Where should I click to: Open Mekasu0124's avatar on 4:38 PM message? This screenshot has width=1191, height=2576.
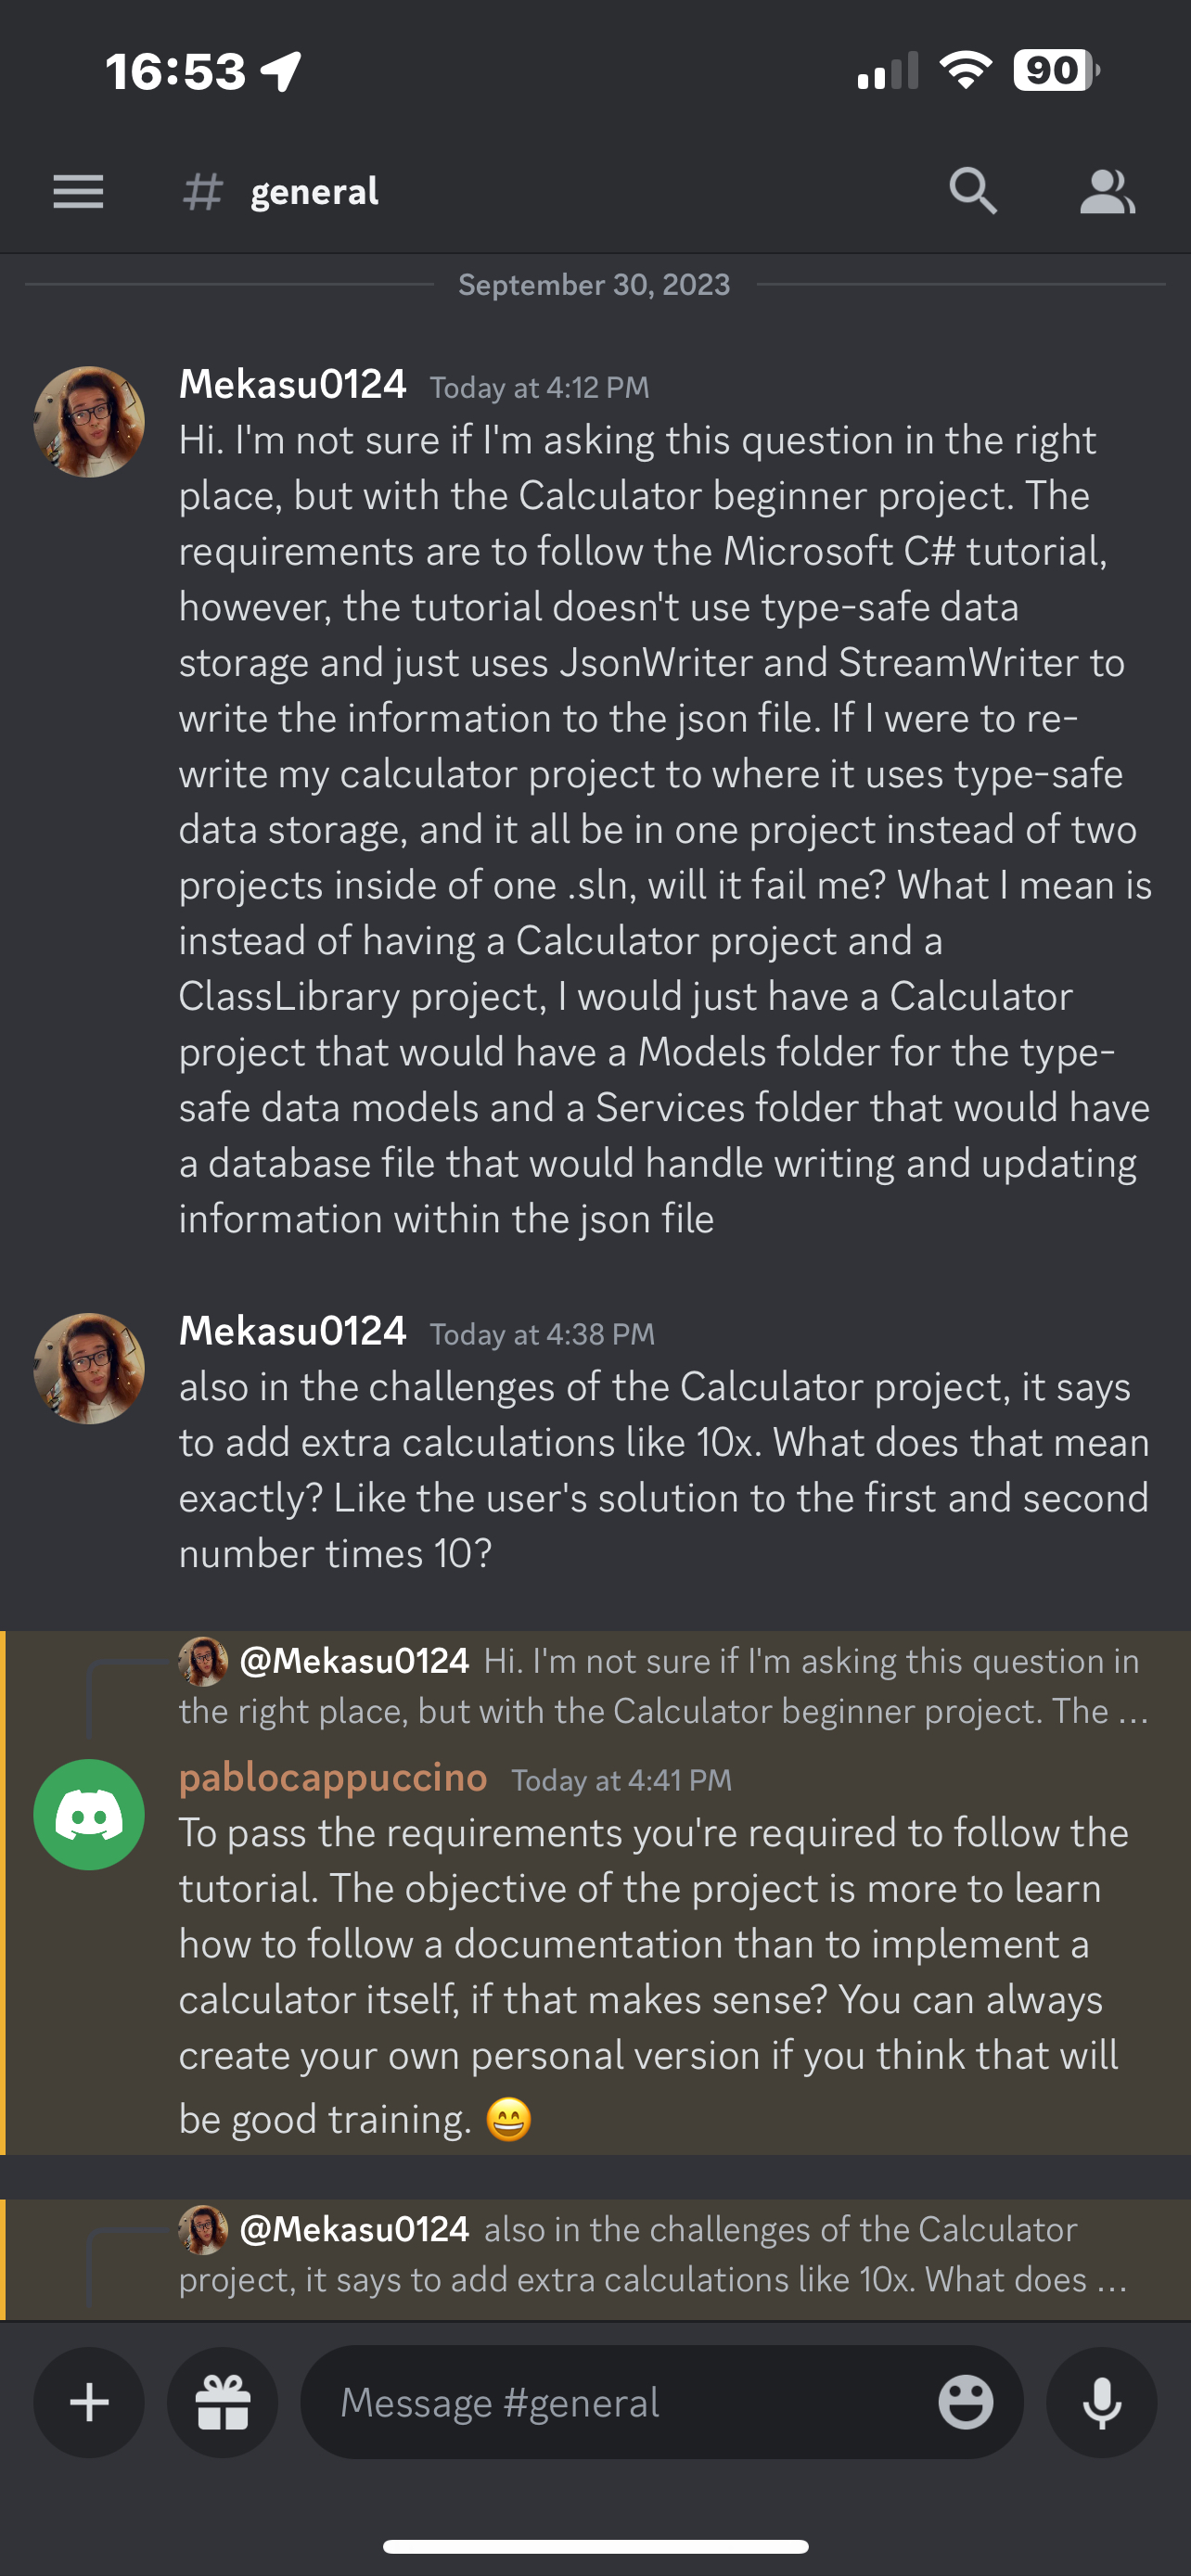point(89,1368)
